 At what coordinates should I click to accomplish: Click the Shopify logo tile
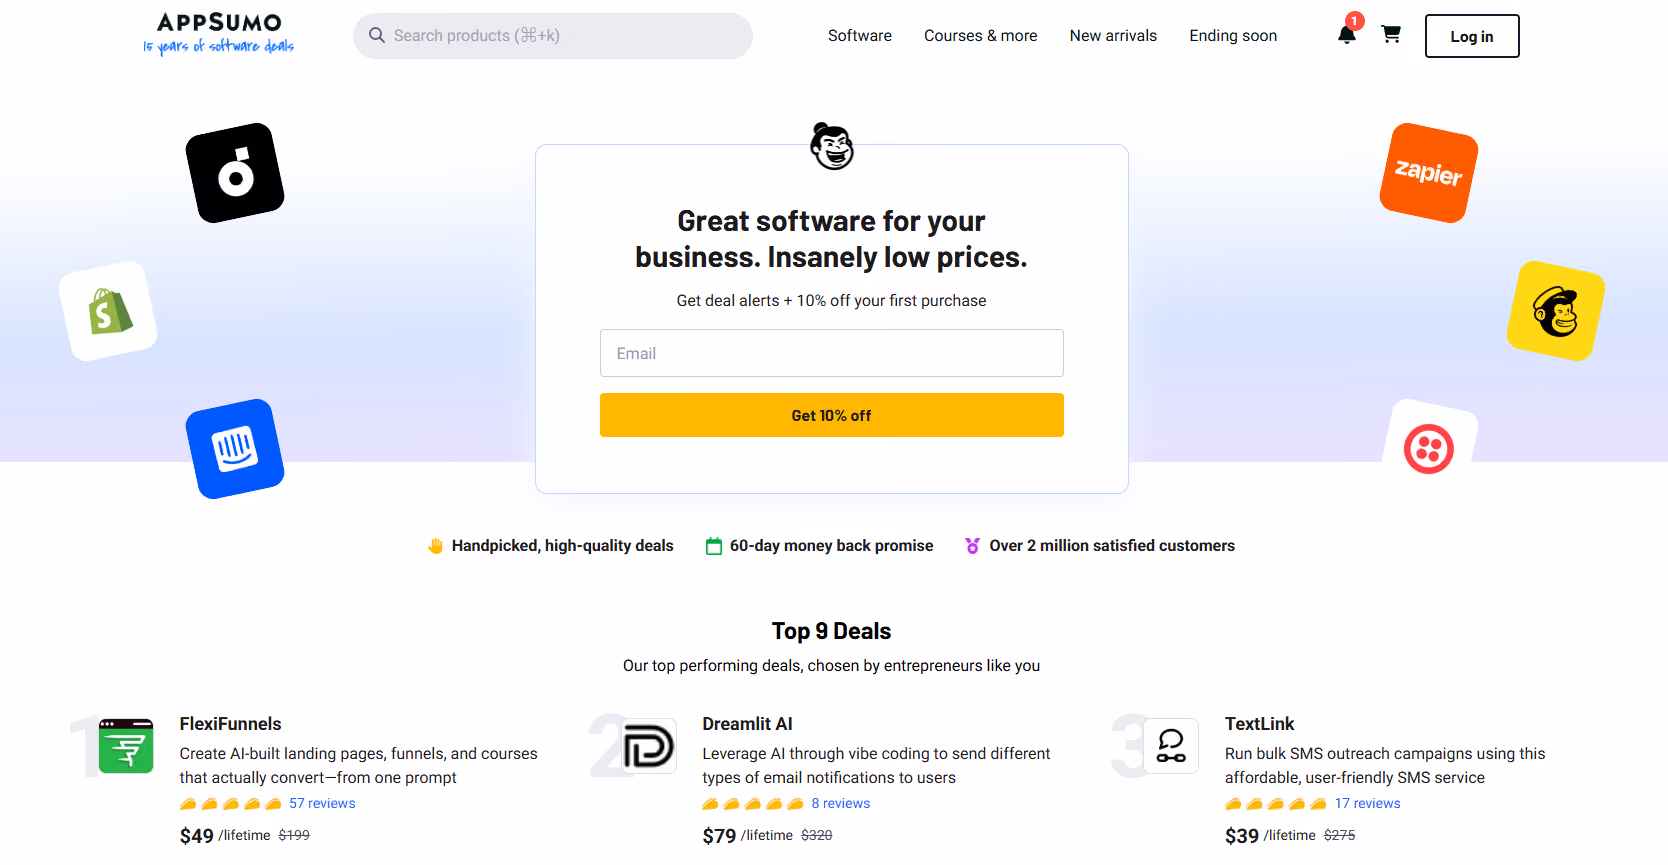pos(108,311)
